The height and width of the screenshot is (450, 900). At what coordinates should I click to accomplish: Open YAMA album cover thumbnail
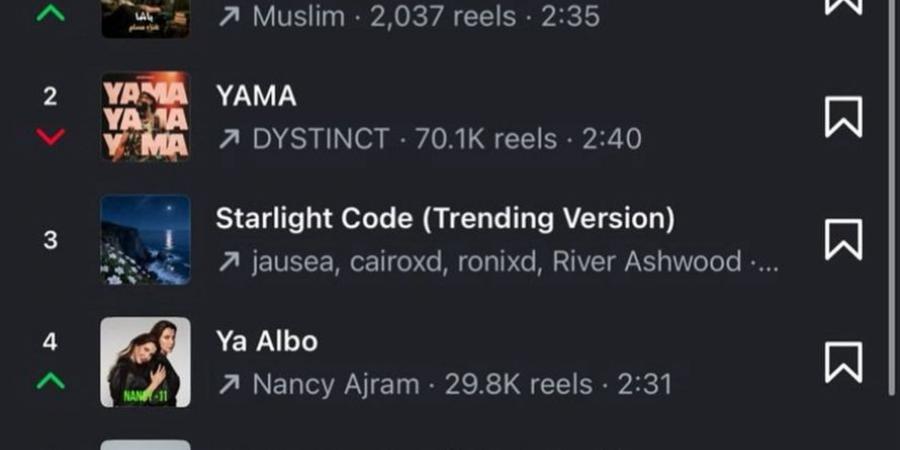click(x=145, y=117)
